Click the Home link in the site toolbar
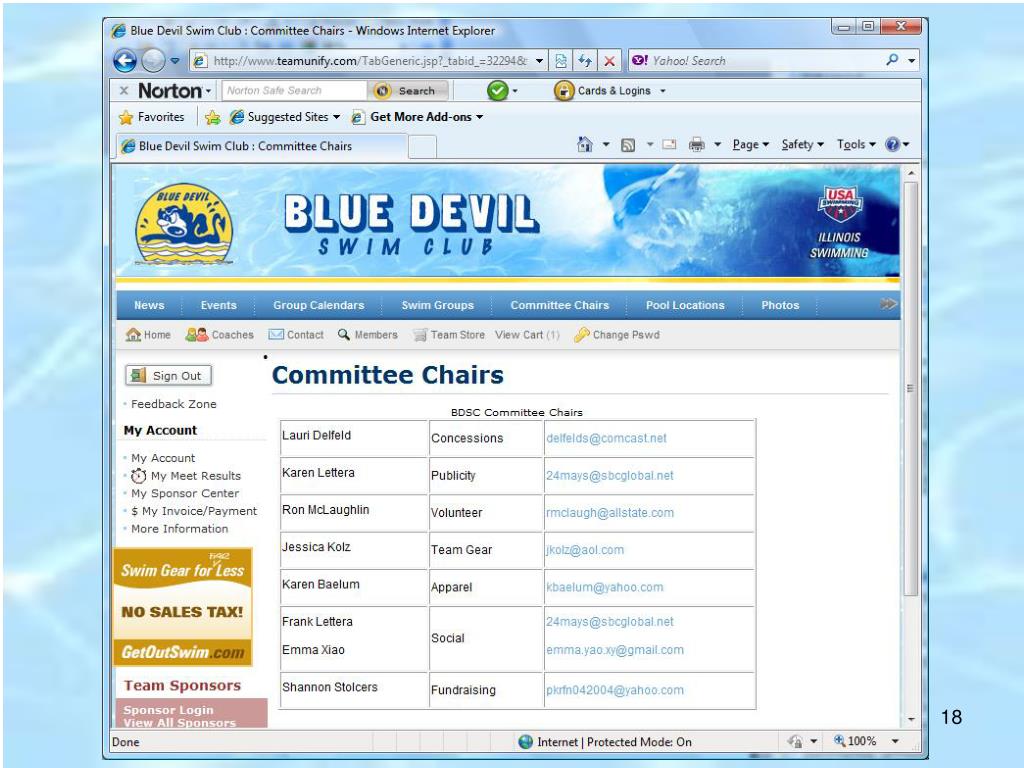Image resolution: width=1024 pixels, height=768 pixels. pos(148,334)
